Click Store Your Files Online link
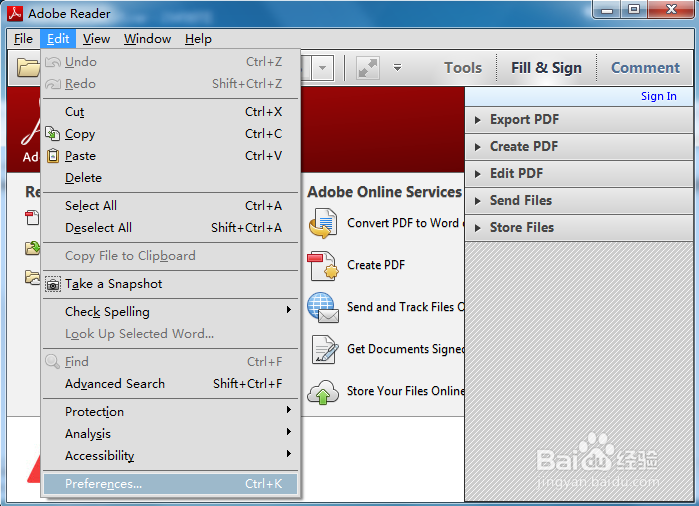Screen dimensions: 699x506 point(406,391)
